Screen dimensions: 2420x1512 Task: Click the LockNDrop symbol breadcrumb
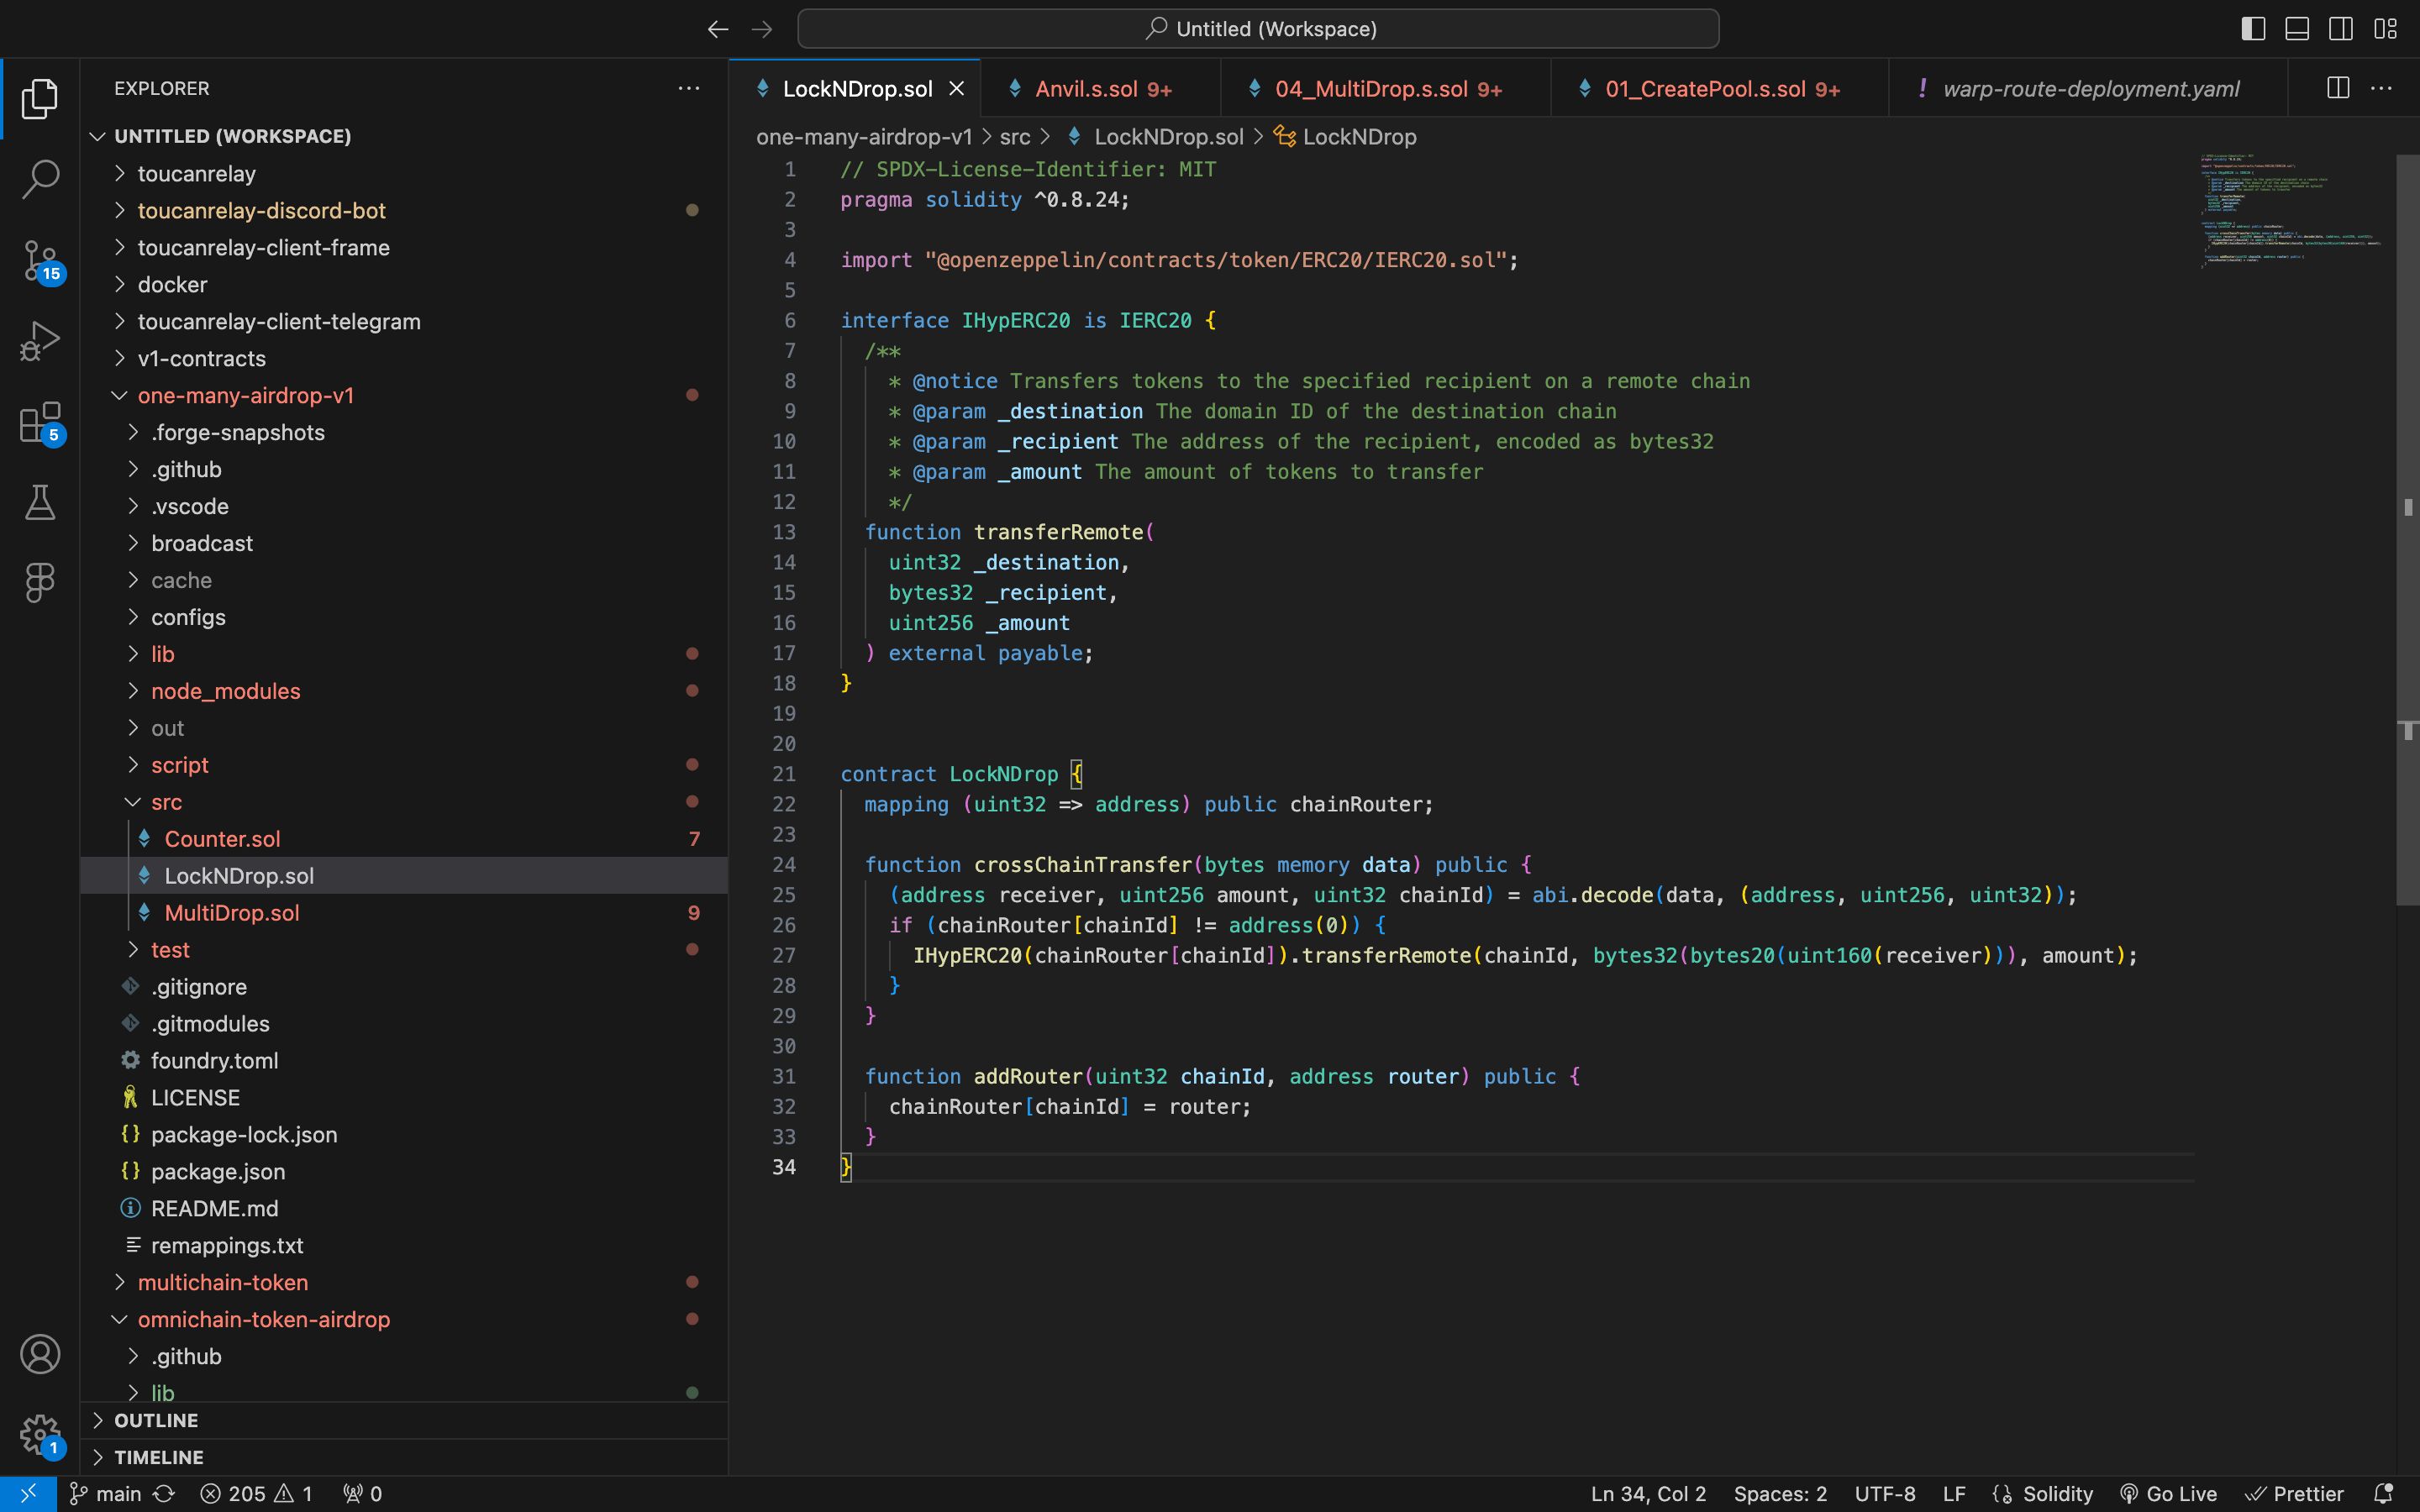point(1346,136)
